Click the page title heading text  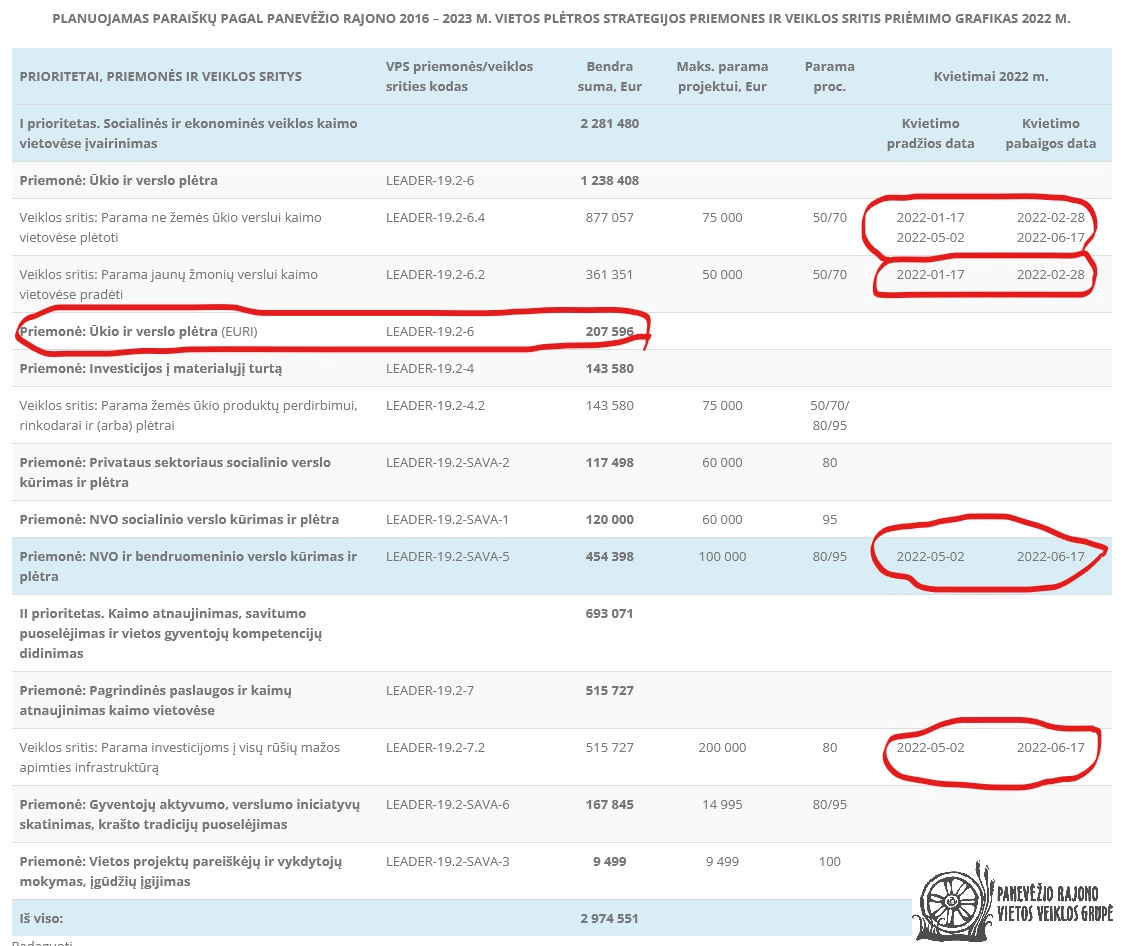click(561, 18)
